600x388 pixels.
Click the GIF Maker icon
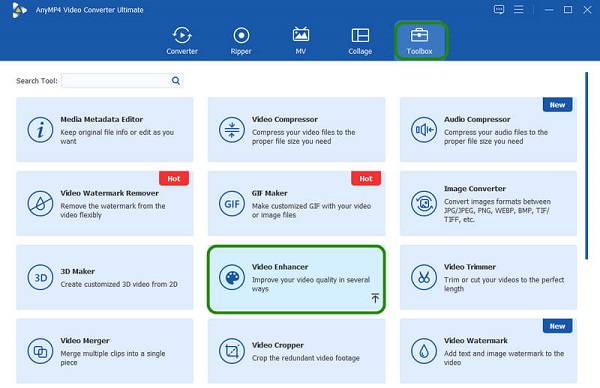[232, 204]
